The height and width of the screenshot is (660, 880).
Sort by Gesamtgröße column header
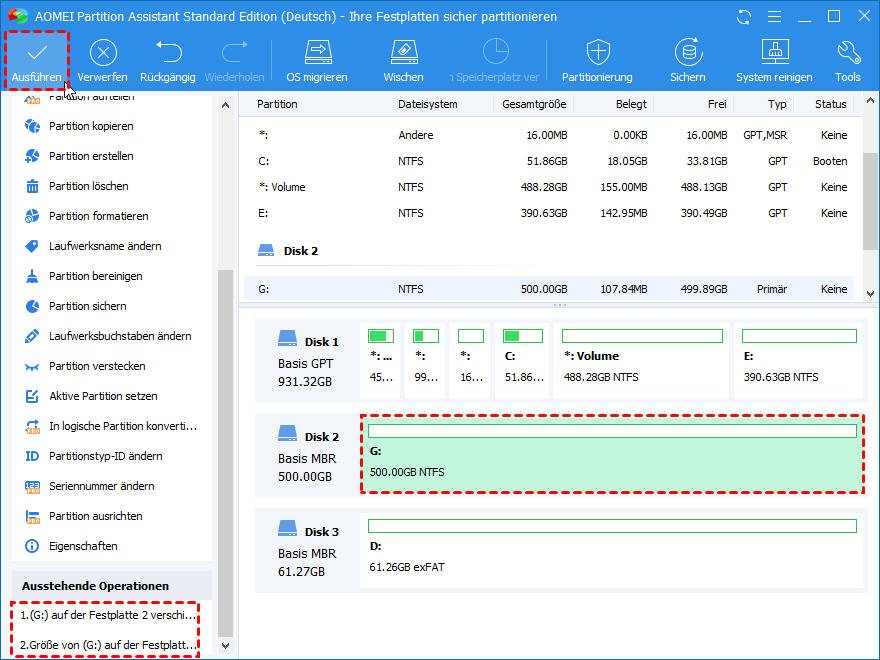534,104
